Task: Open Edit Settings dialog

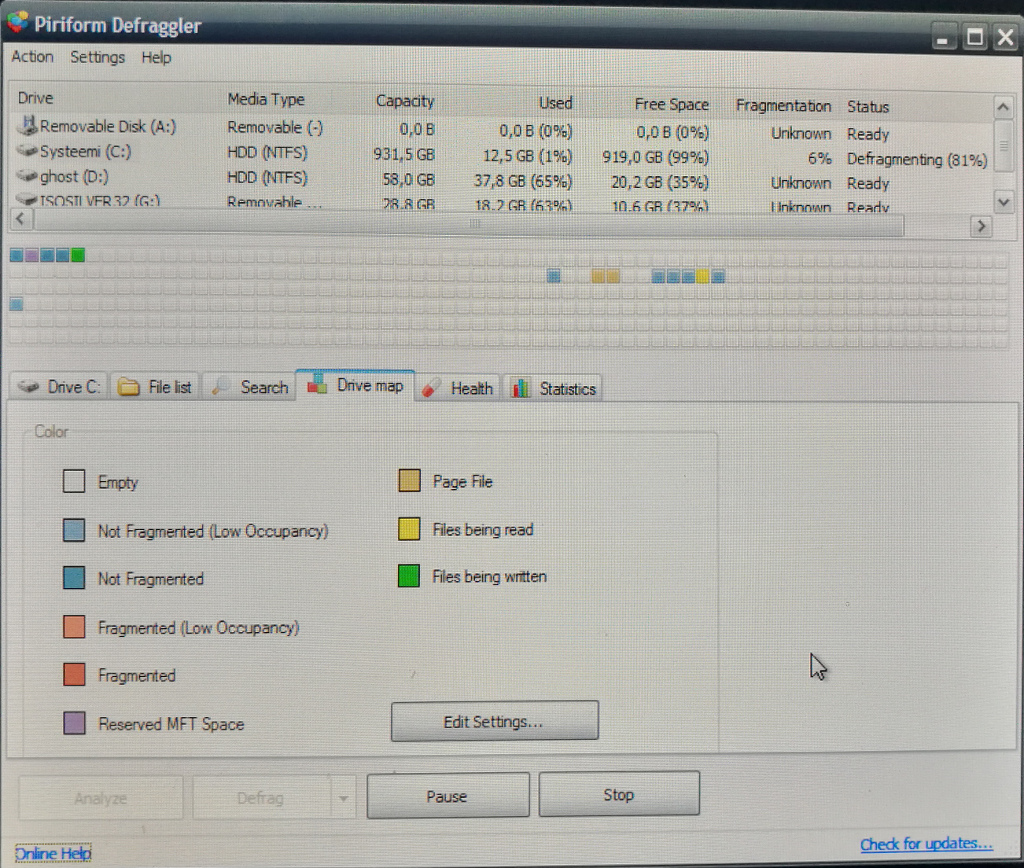Action: coord(494,721)
